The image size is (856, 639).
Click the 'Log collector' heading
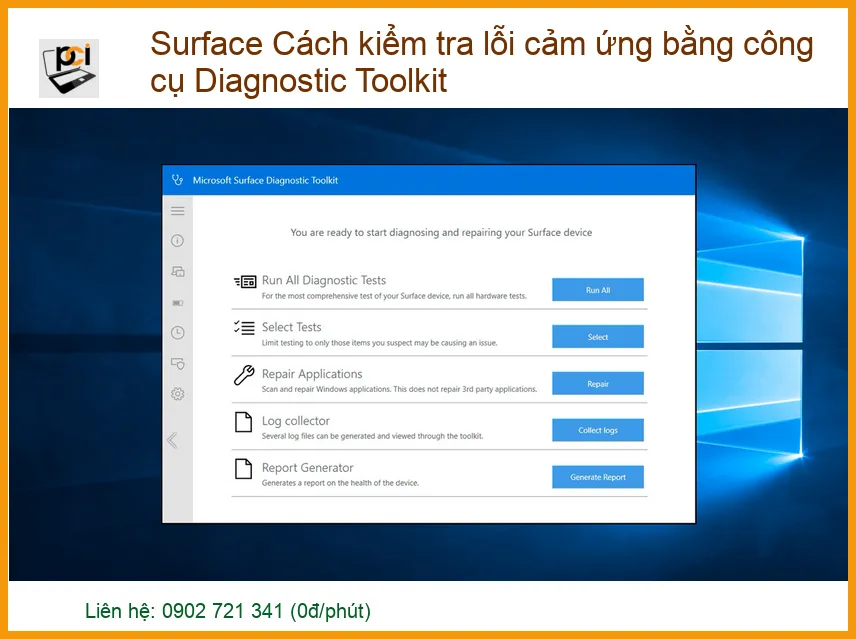tap(295, 421)
